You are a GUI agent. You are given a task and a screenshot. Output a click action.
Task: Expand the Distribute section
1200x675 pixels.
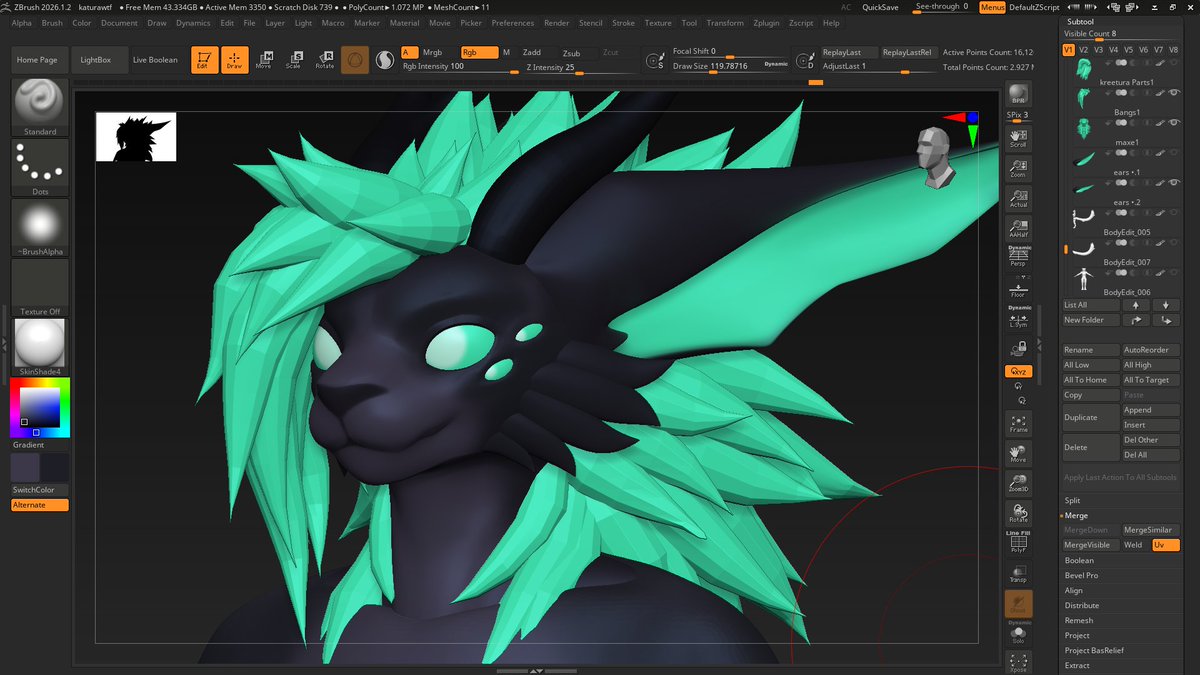click(x=1082, y=605)
